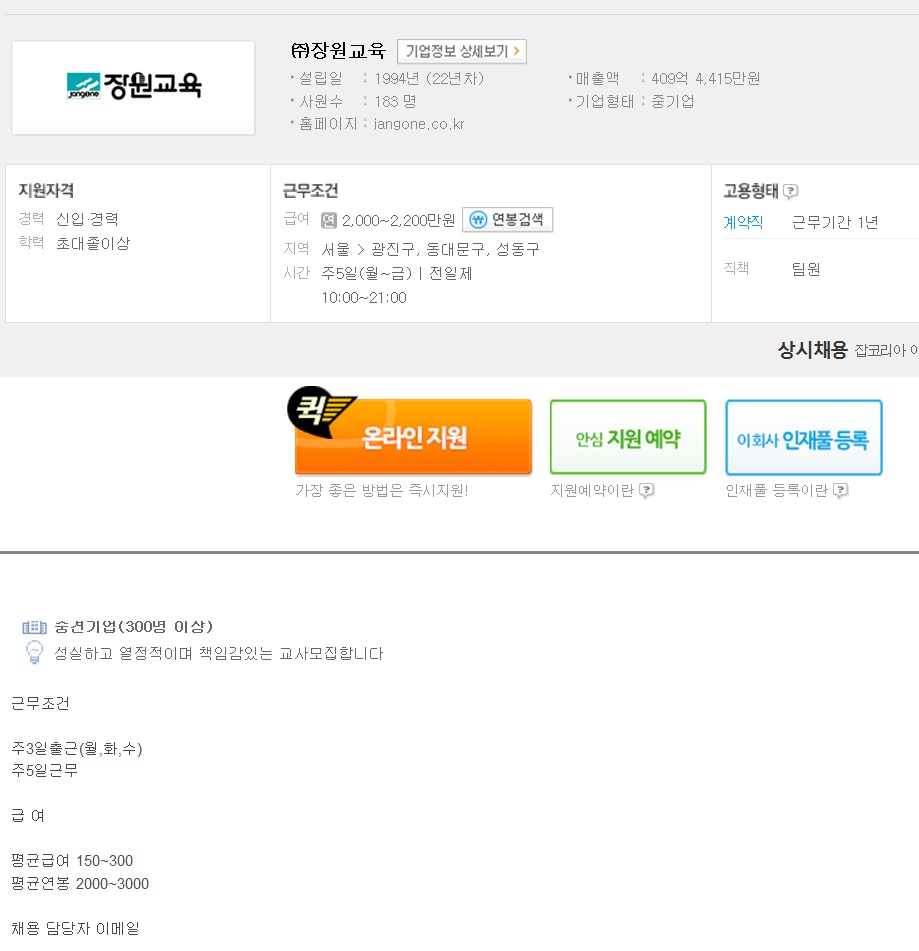Click the building icon beside 중견기업
The height and width of the screenshot is (951, 919).
[x=34, y=627]
